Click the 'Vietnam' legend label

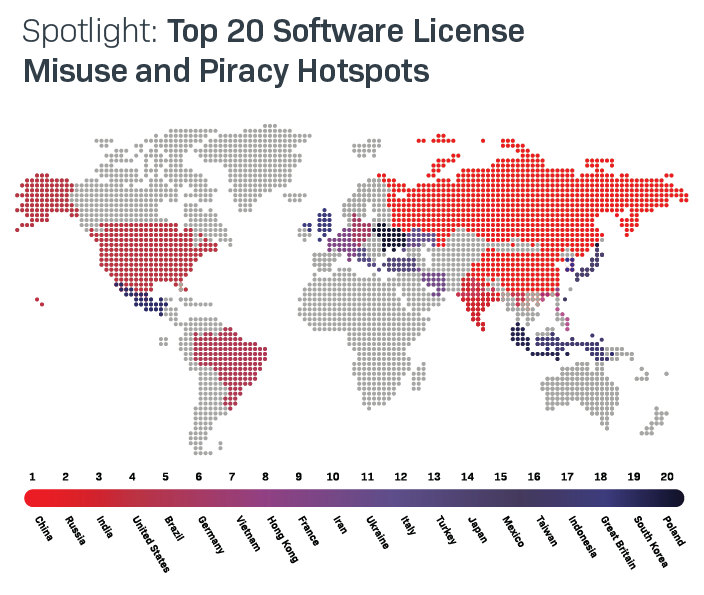pos(248,533)
